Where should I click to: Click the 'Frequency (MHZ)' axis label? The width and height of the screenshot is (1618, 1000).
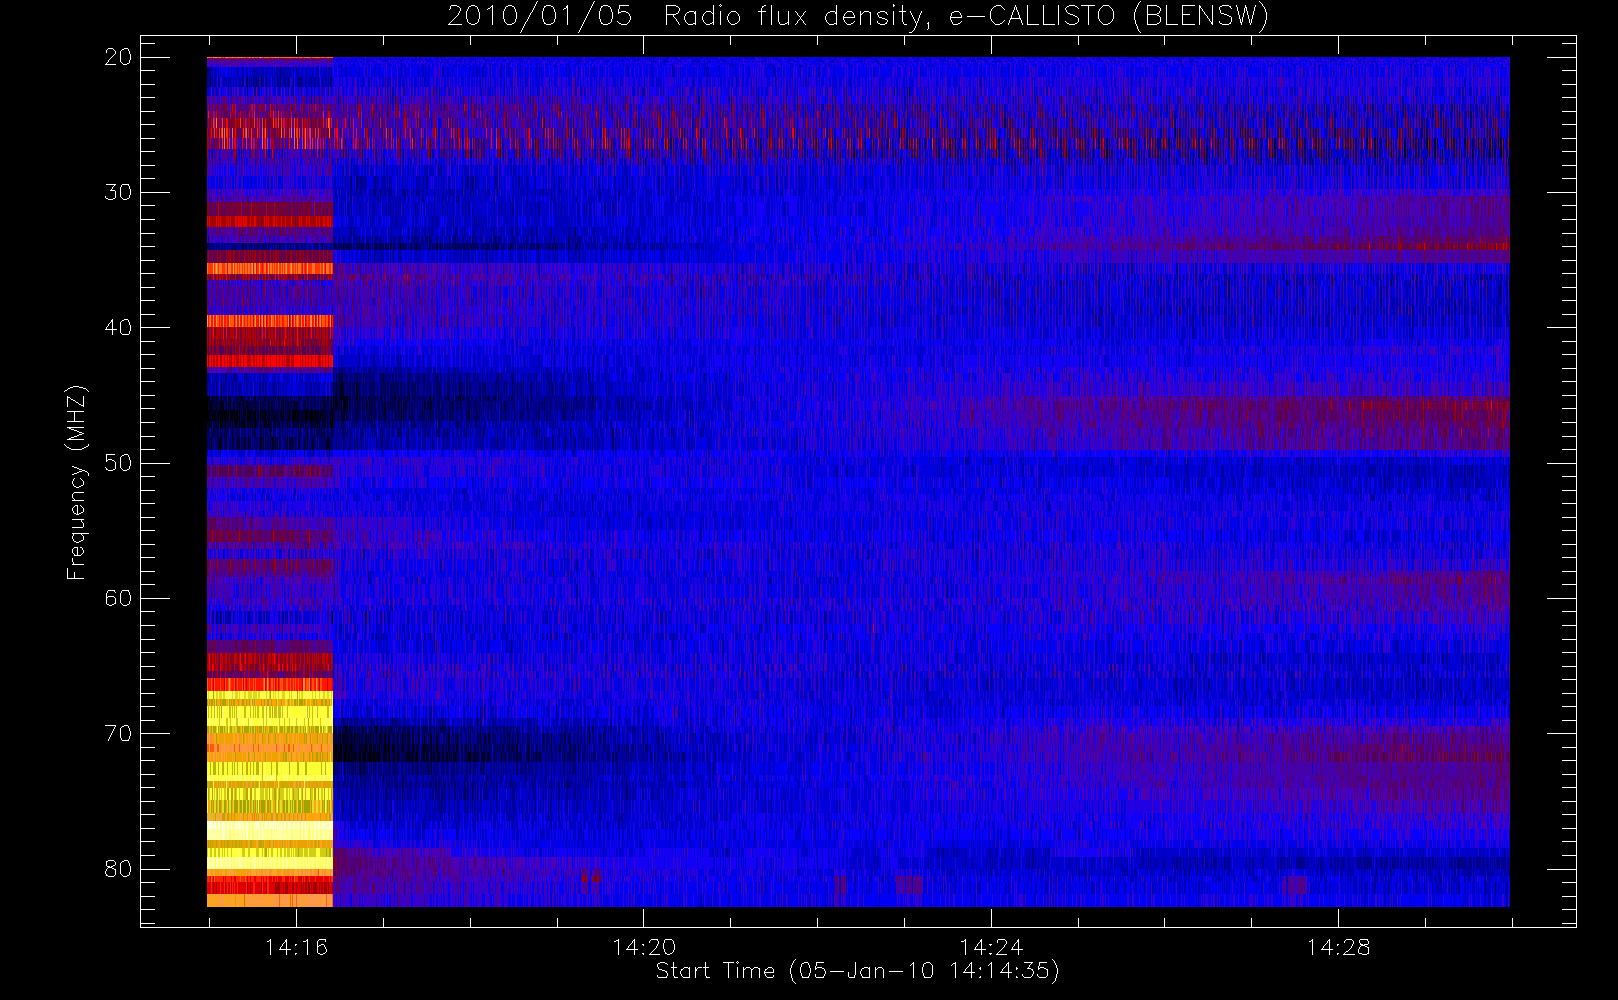point(77,482)
